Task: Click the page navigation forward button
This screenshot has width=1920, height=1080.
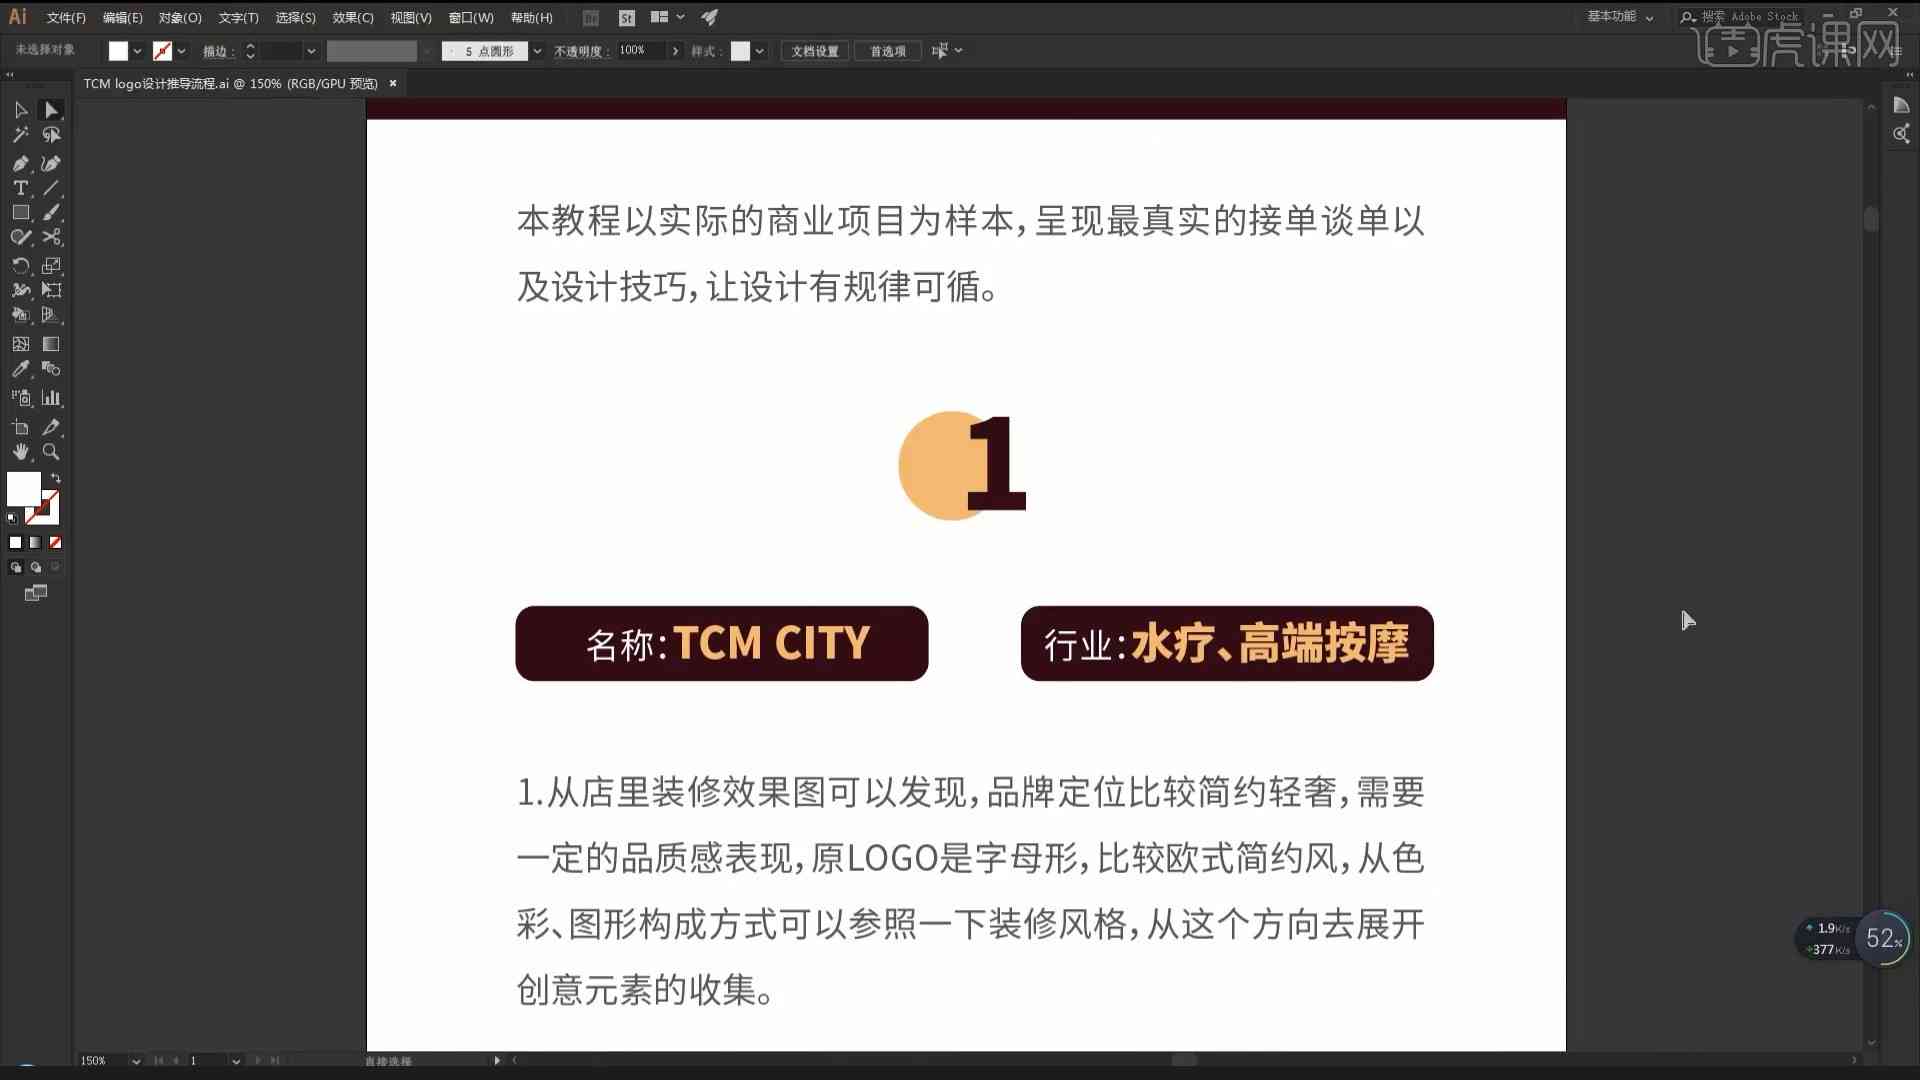Action: click(258, 1059)
